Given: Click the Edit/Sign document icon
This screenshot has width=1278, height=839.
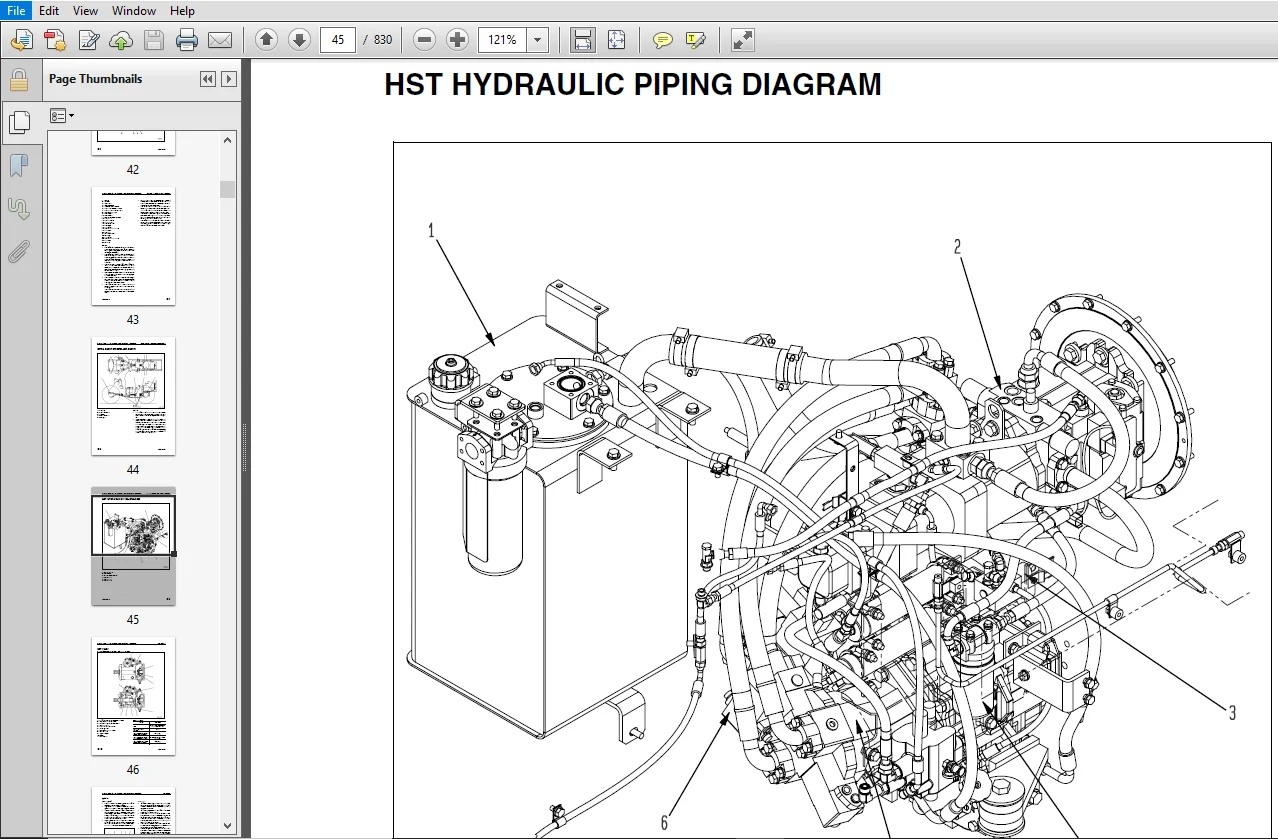Looking at the screenshot, I should click(89, 40).
